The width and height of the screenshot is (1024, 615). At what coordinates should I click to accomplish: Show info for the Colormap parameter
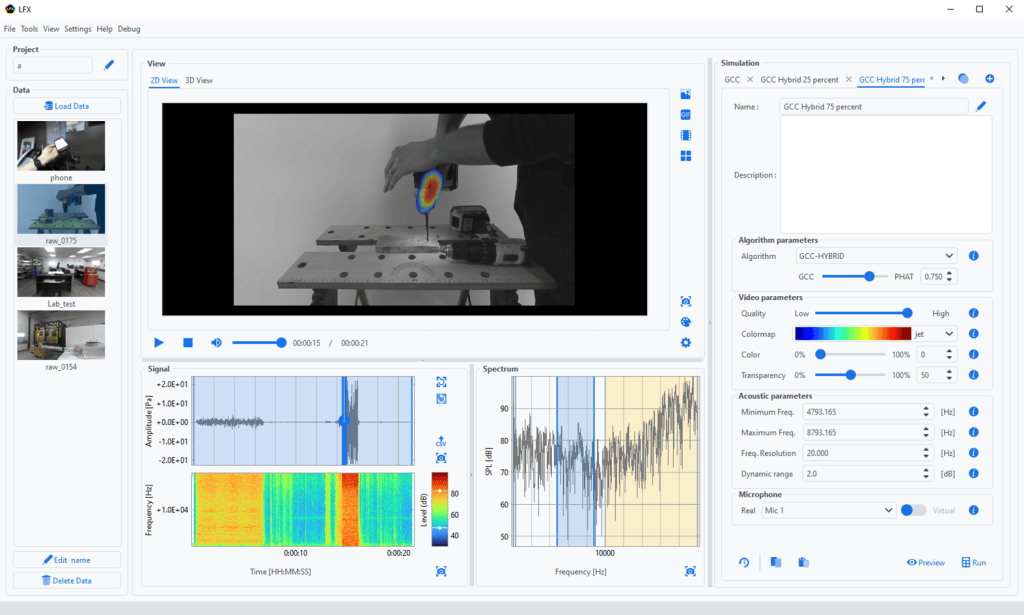(974, 334)
